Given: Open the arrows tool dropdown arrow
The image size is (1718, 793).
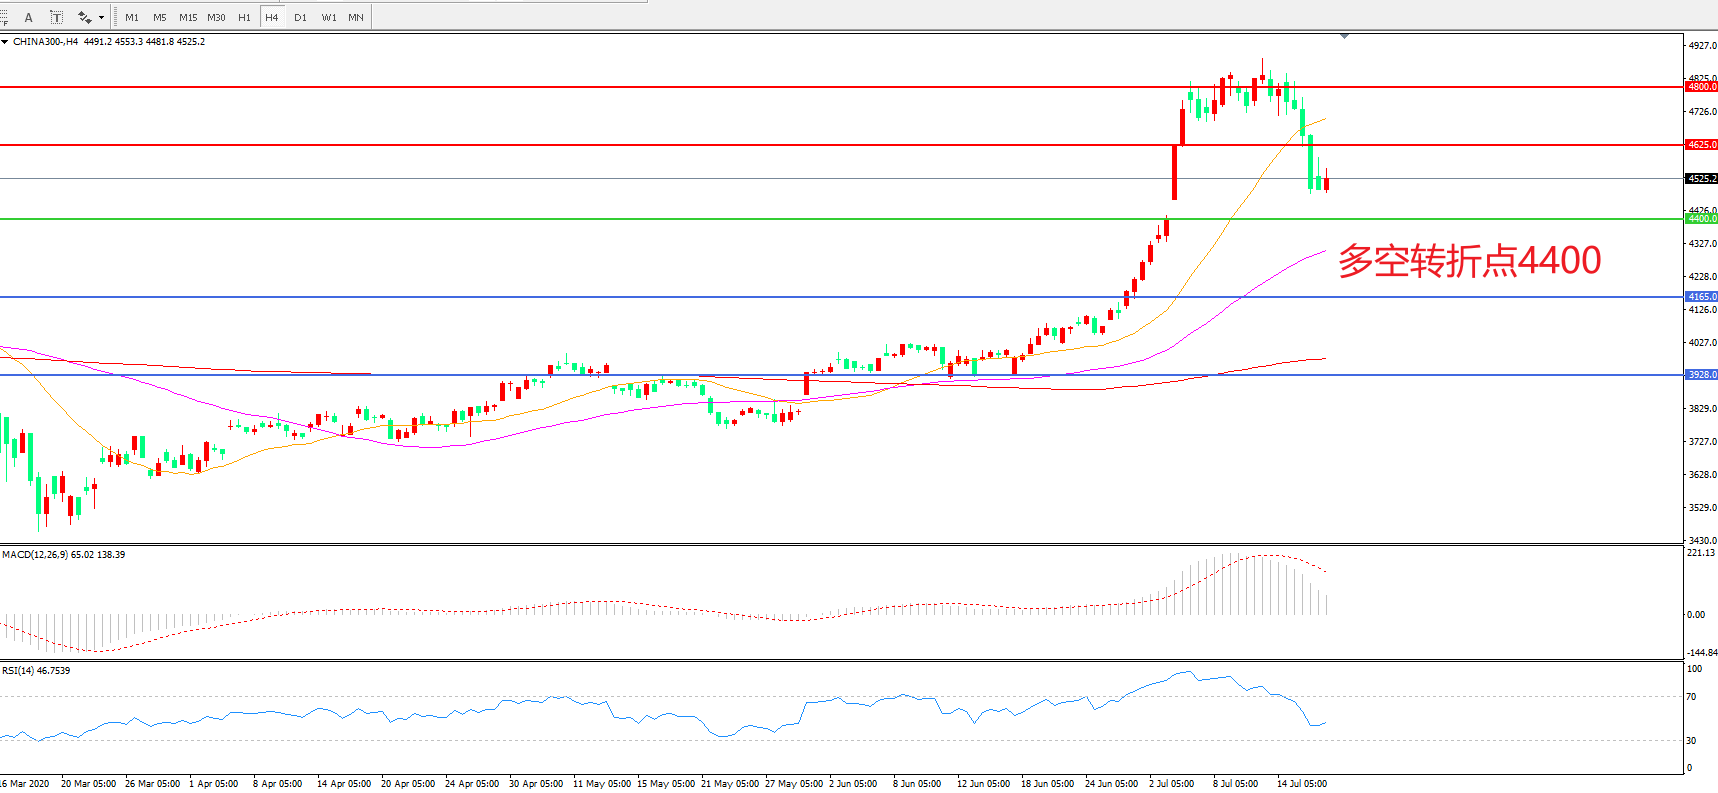Looking at the screenshot, I should click(x=101, y=17).
